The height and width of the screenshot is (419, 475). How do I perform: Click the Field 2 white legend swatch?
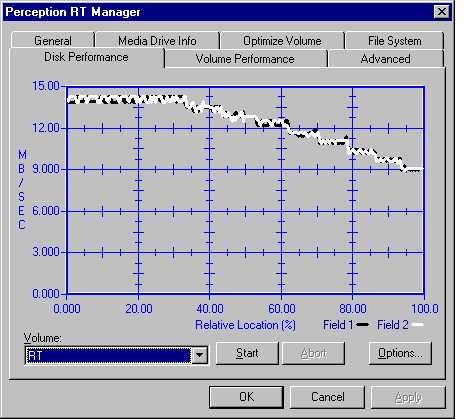tap(418, 324)
